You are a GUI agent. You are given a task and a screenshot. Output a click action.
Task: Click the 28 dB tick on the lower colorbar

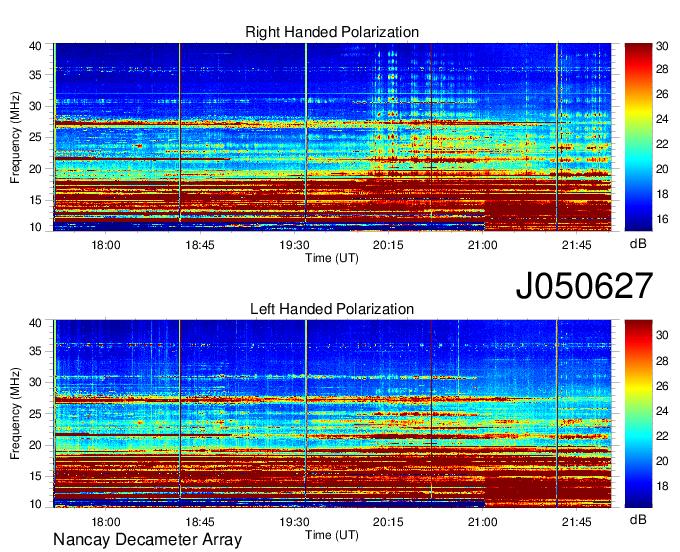point(662,361)
